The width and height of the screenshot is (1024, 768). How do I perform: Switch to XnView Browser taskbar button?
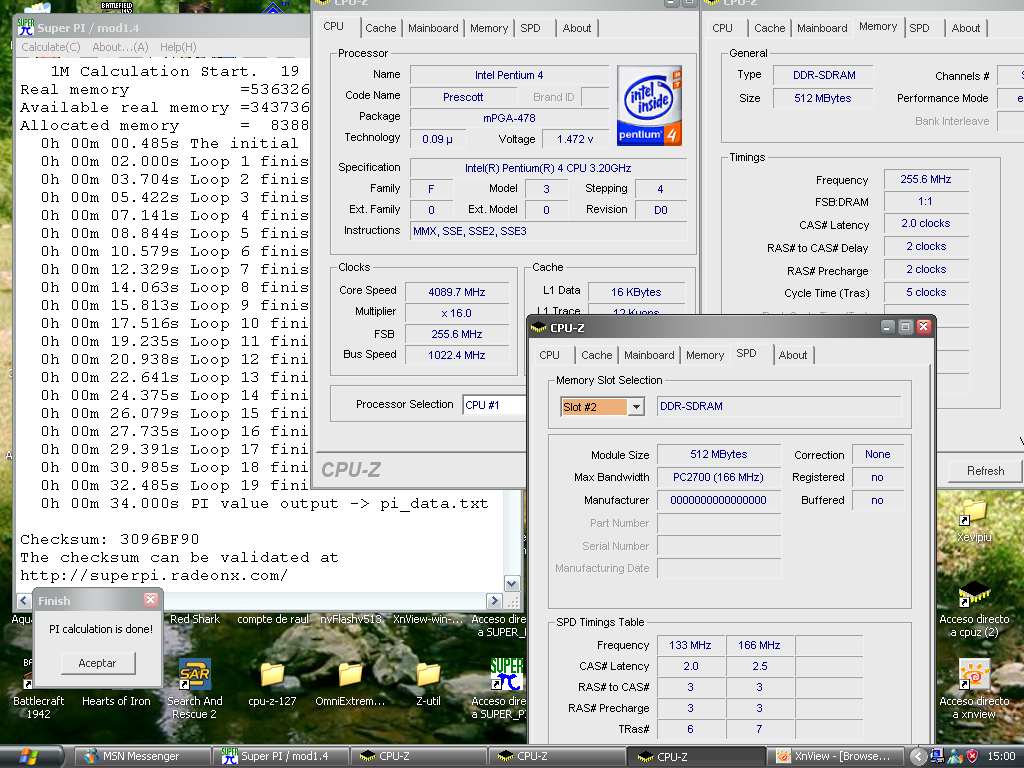click(x=835, y=756)
